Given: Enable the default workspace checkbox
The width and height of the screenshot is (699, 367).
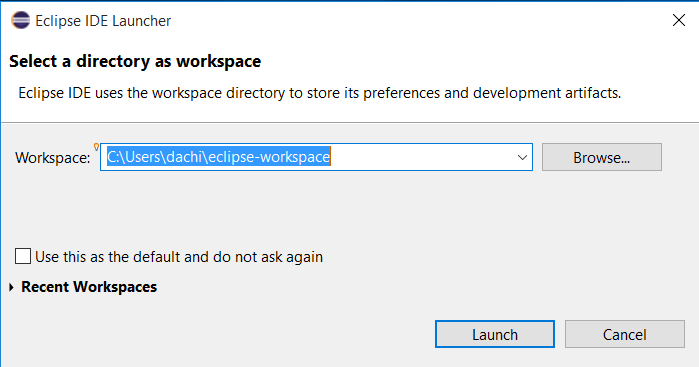Looking at the screenshot, I should point(23,256).
